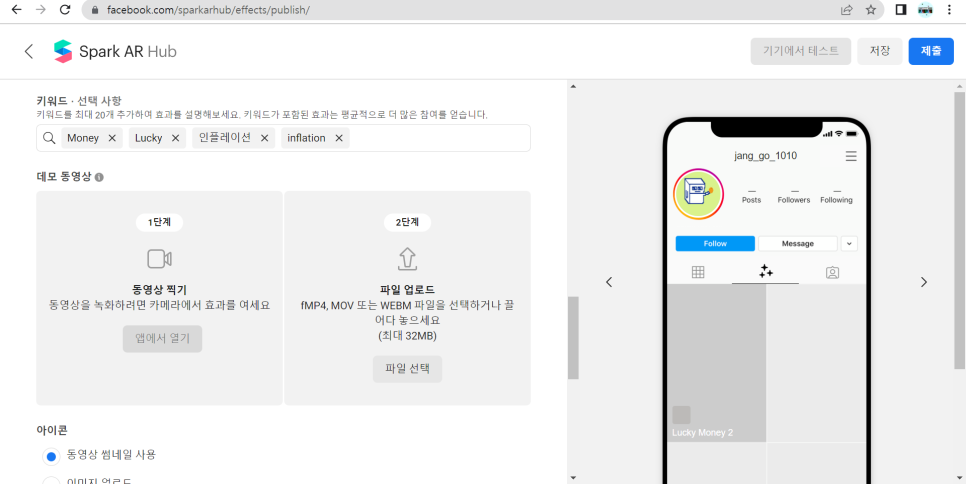Image resolution: width=966 pixels, height=484 pixels.
Task: Click the Followers count in preview
Action: [794, 196]
